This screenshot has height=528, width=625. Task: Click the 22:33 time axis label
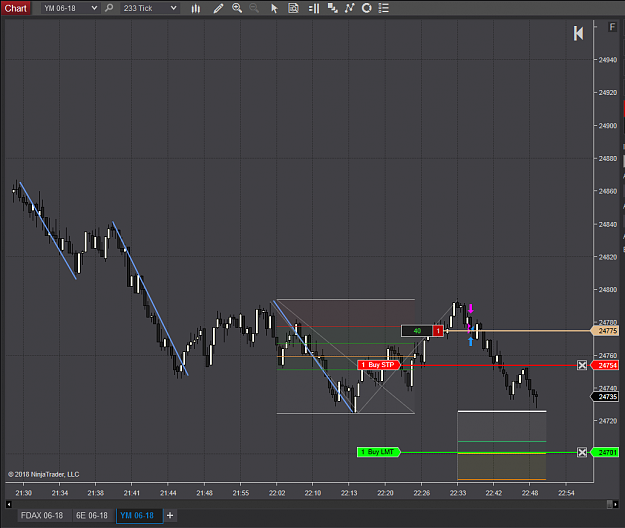point(458,493)
